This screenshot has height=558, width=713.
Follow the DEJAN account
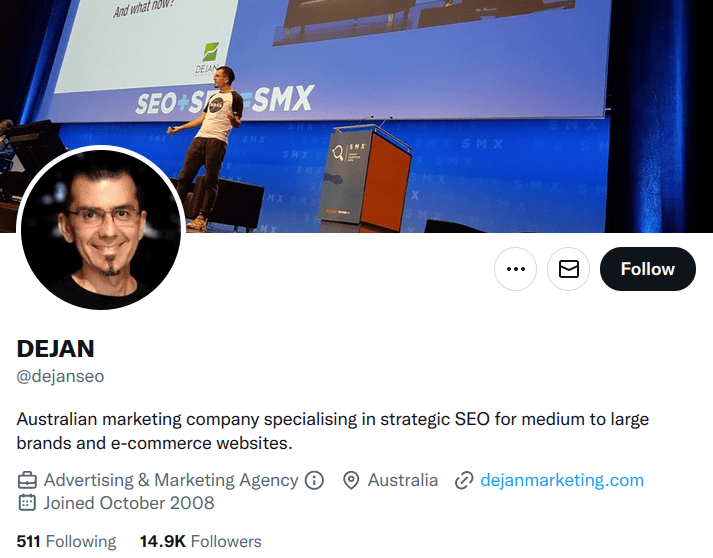[x=648, y=269]
